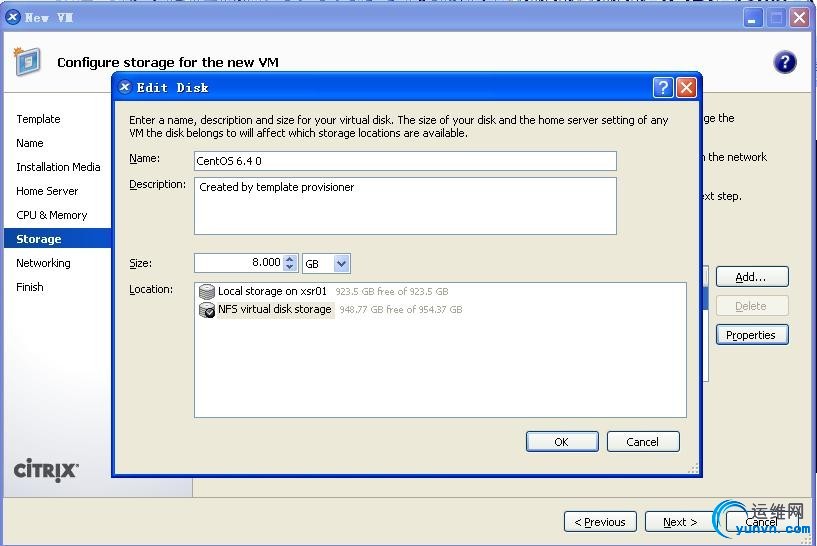Click the Next > wizard button

point(680,522)
